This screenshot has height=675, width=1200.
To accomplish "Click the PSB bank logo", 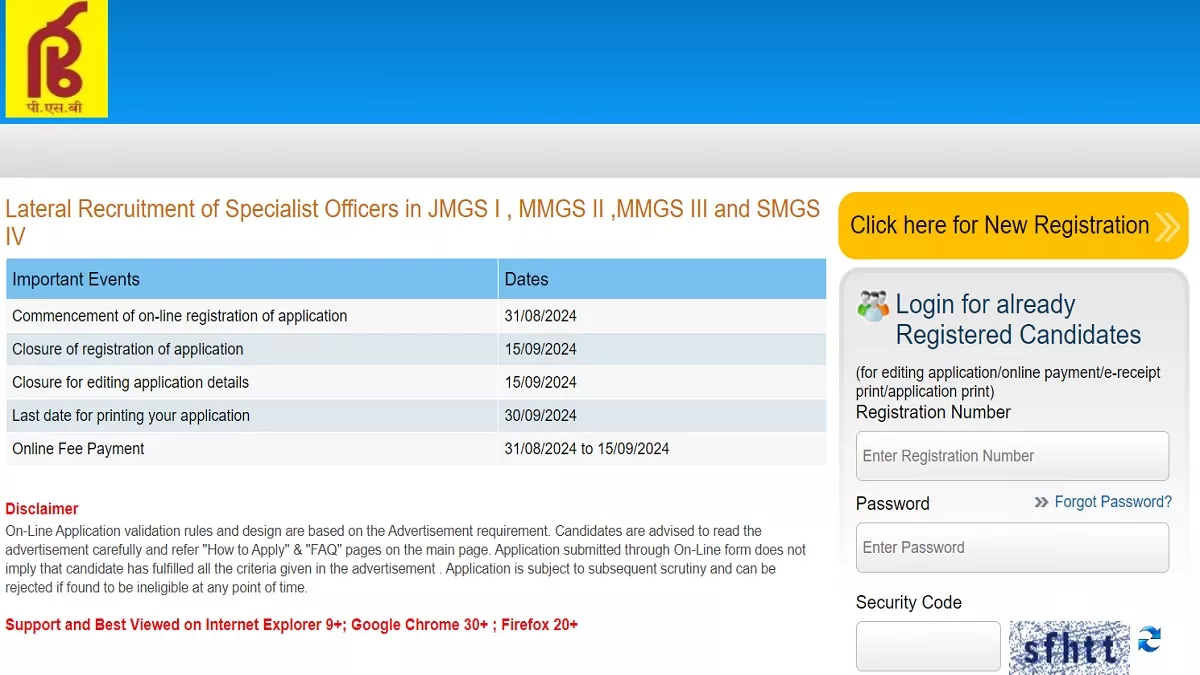I will coord(57,59).
